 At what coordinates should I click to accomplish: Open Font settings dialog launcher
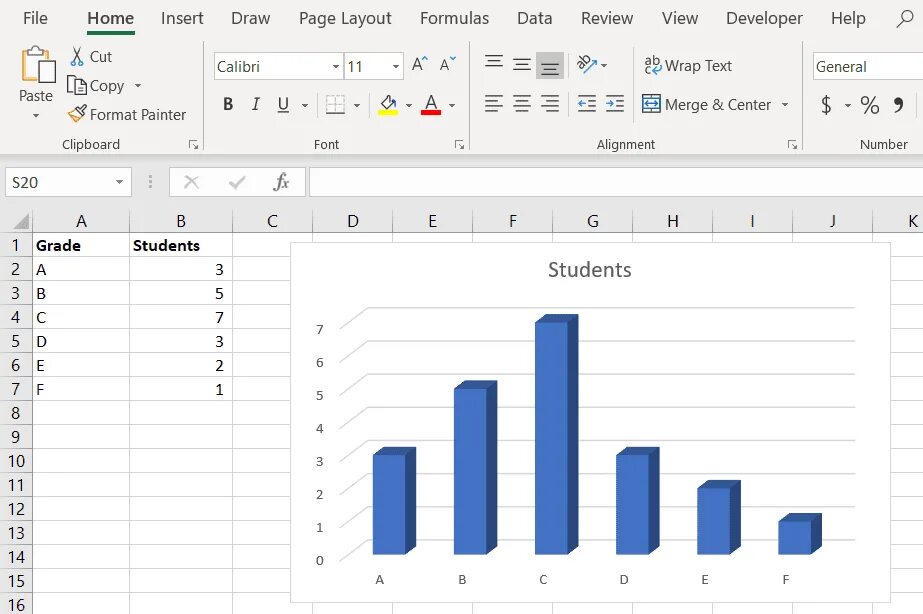coord(459,145)
